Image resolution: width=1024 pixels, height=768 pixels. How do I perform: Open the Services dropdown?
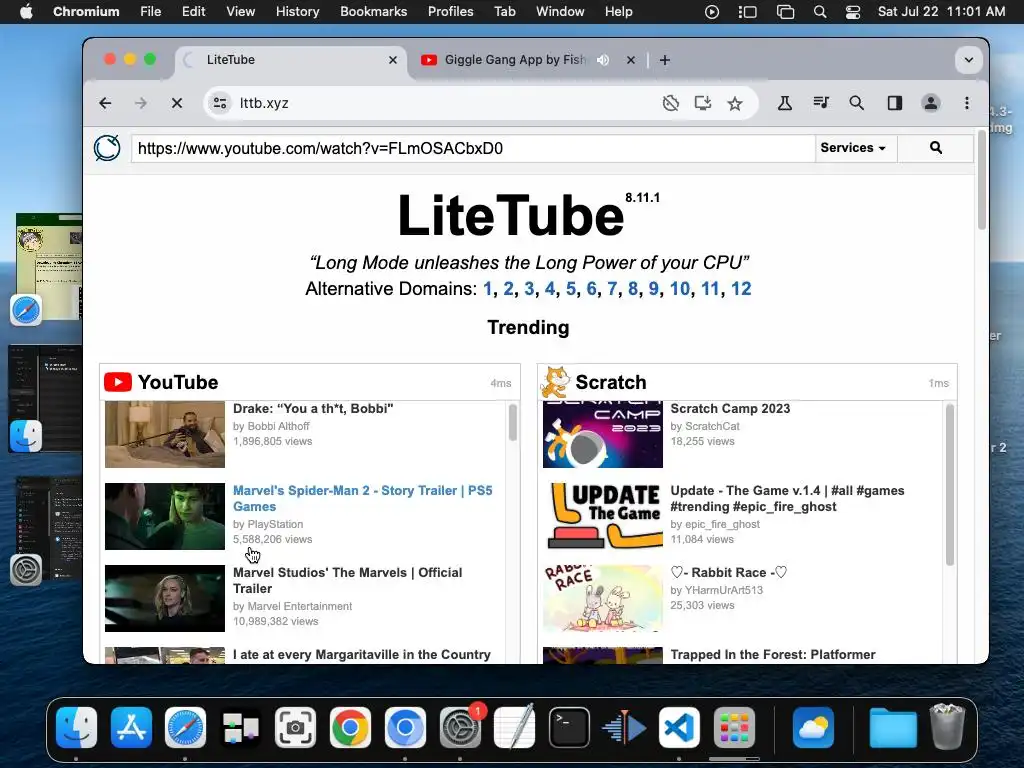pos(856,148)
